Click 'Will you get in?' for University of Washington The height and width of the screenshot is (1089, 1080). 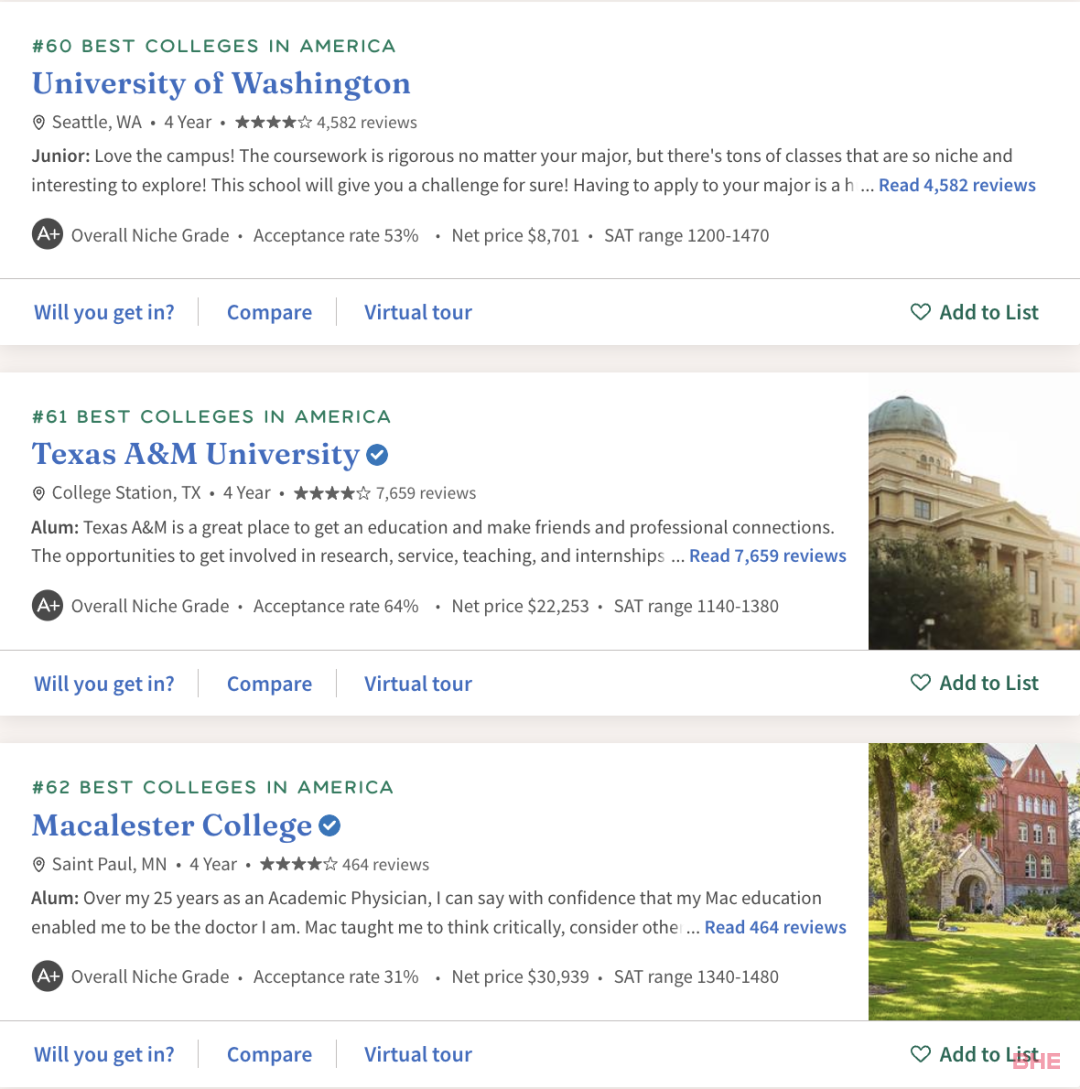(x=104, y=313)
